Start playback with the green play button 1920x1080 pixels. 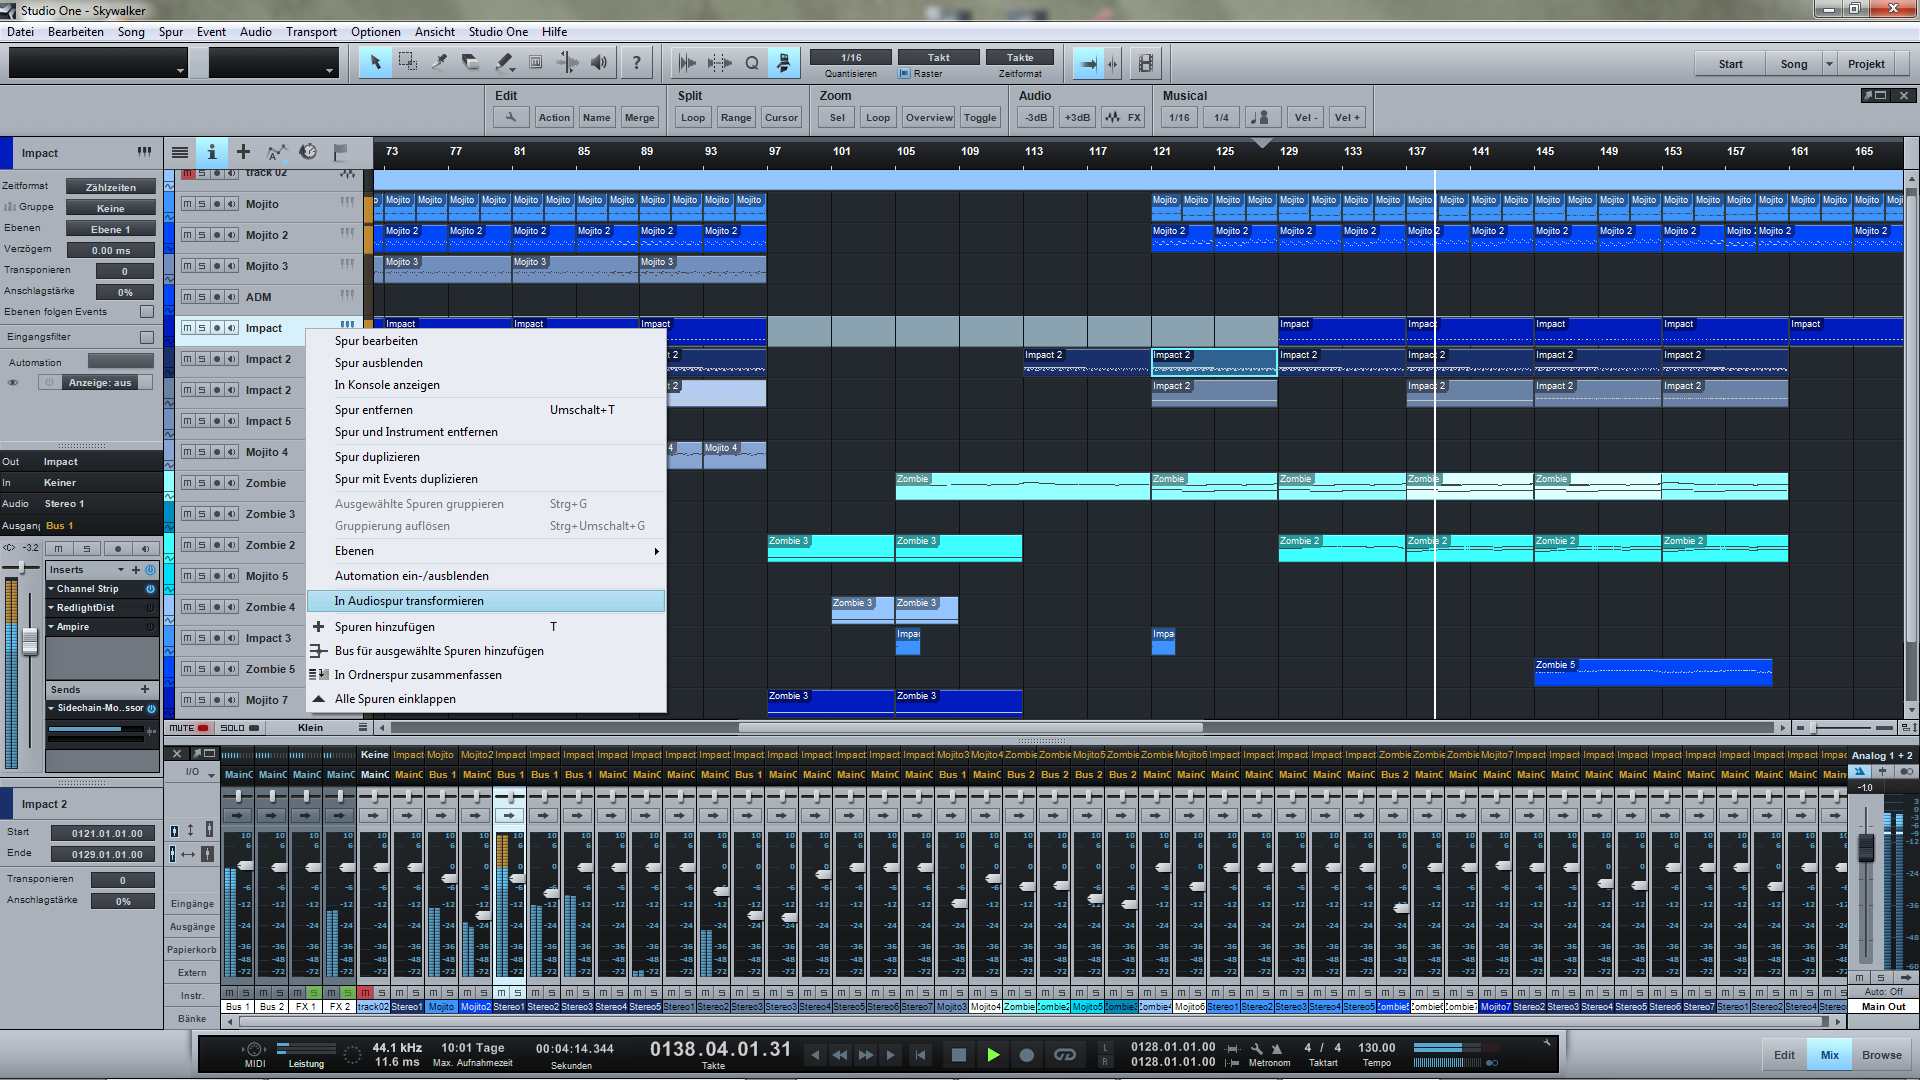pyautogui.click(x=992, y=1054)
